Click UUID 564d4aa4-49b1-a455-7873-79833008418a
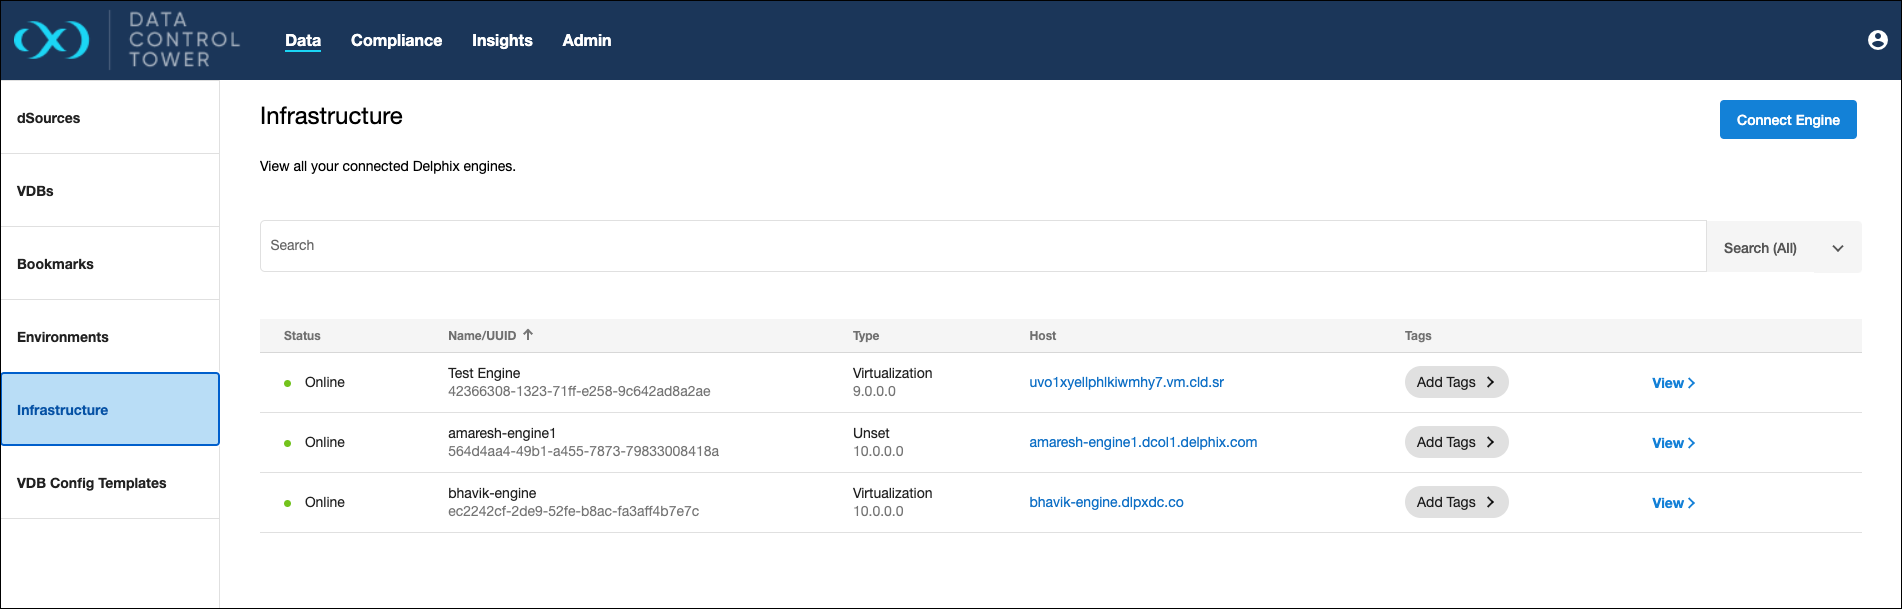The height and width of the screenshot is (609, 1902). click(x=583, y=451)
